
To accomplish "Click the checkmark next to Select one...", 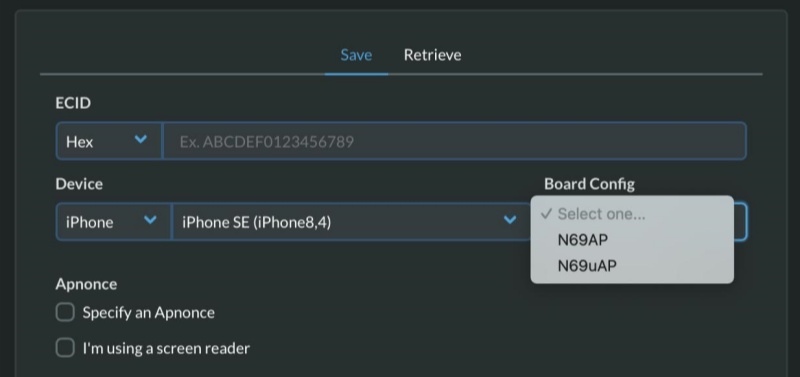I will coord(546,214).
